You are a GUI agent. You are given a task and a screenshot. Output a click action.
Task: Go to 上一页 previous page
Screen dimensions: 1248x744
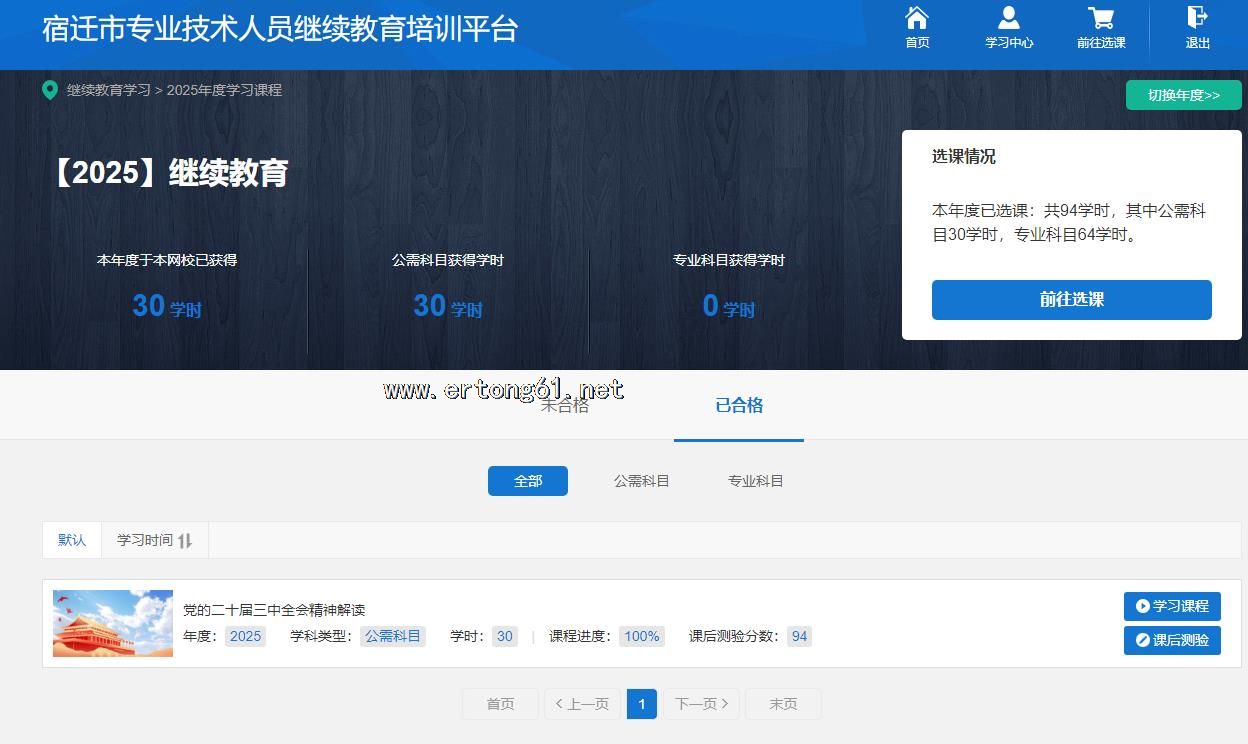[x=582, y=704]
